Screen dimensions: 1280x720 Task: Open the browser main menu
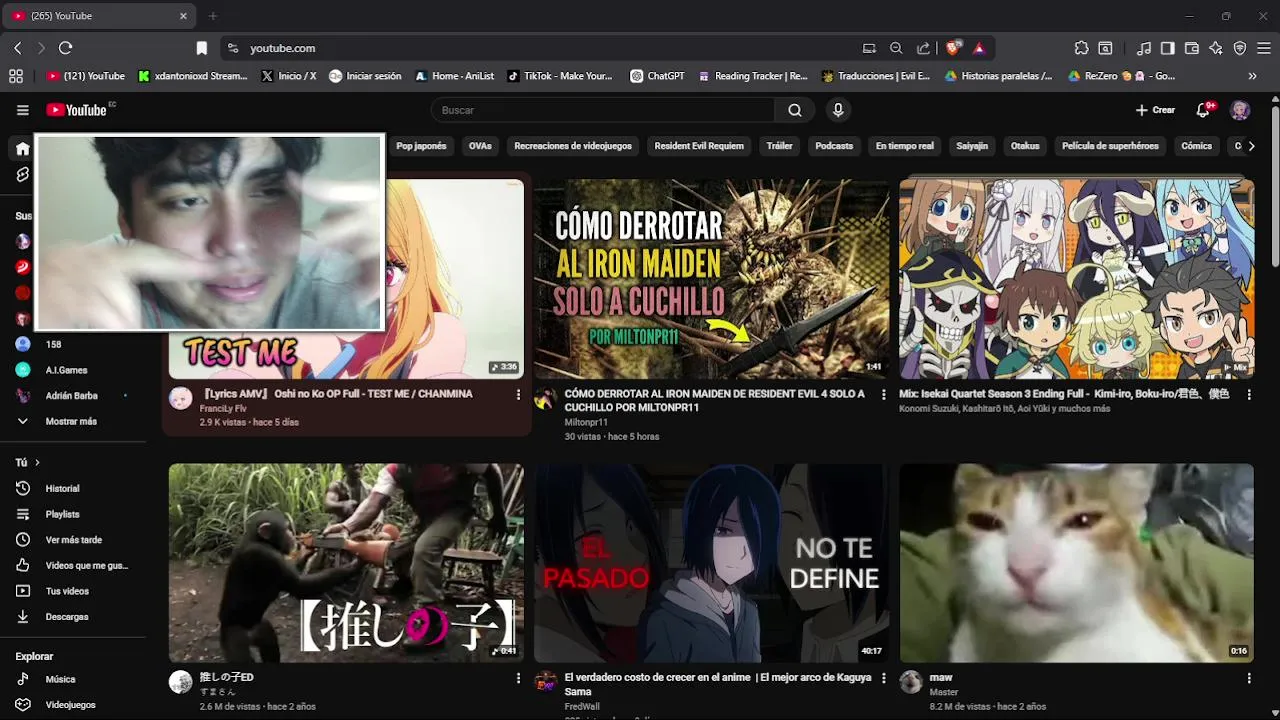click(x=1265, y=48)
